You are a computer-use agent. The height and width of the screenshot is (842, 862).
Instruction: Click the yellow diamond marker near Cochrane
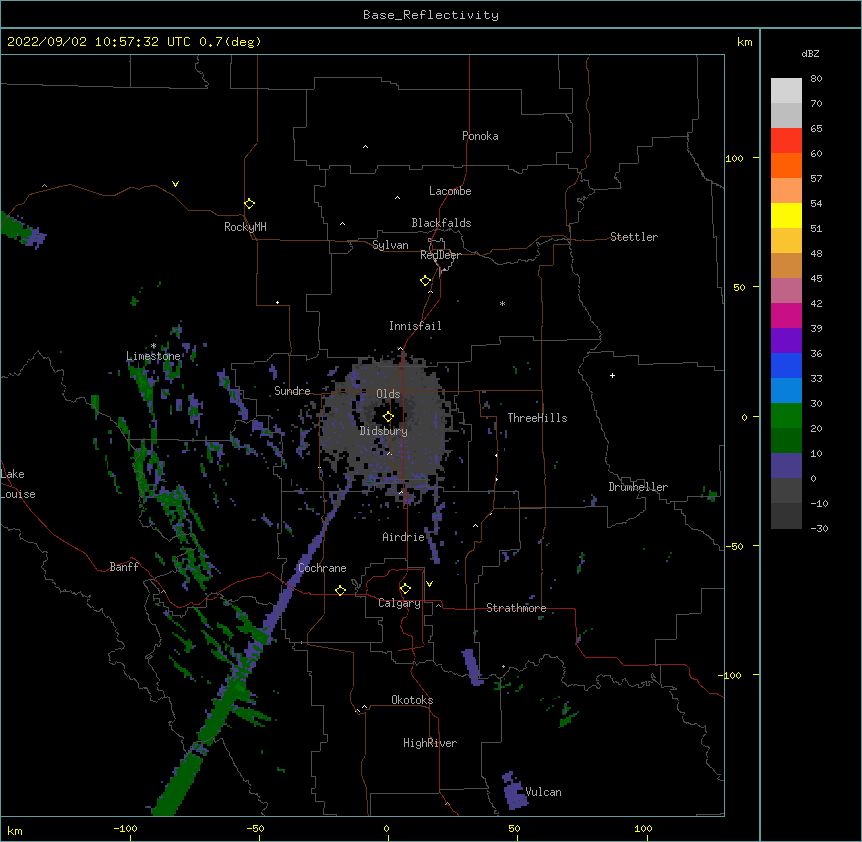pyautogui.click(x=340, y=590)
